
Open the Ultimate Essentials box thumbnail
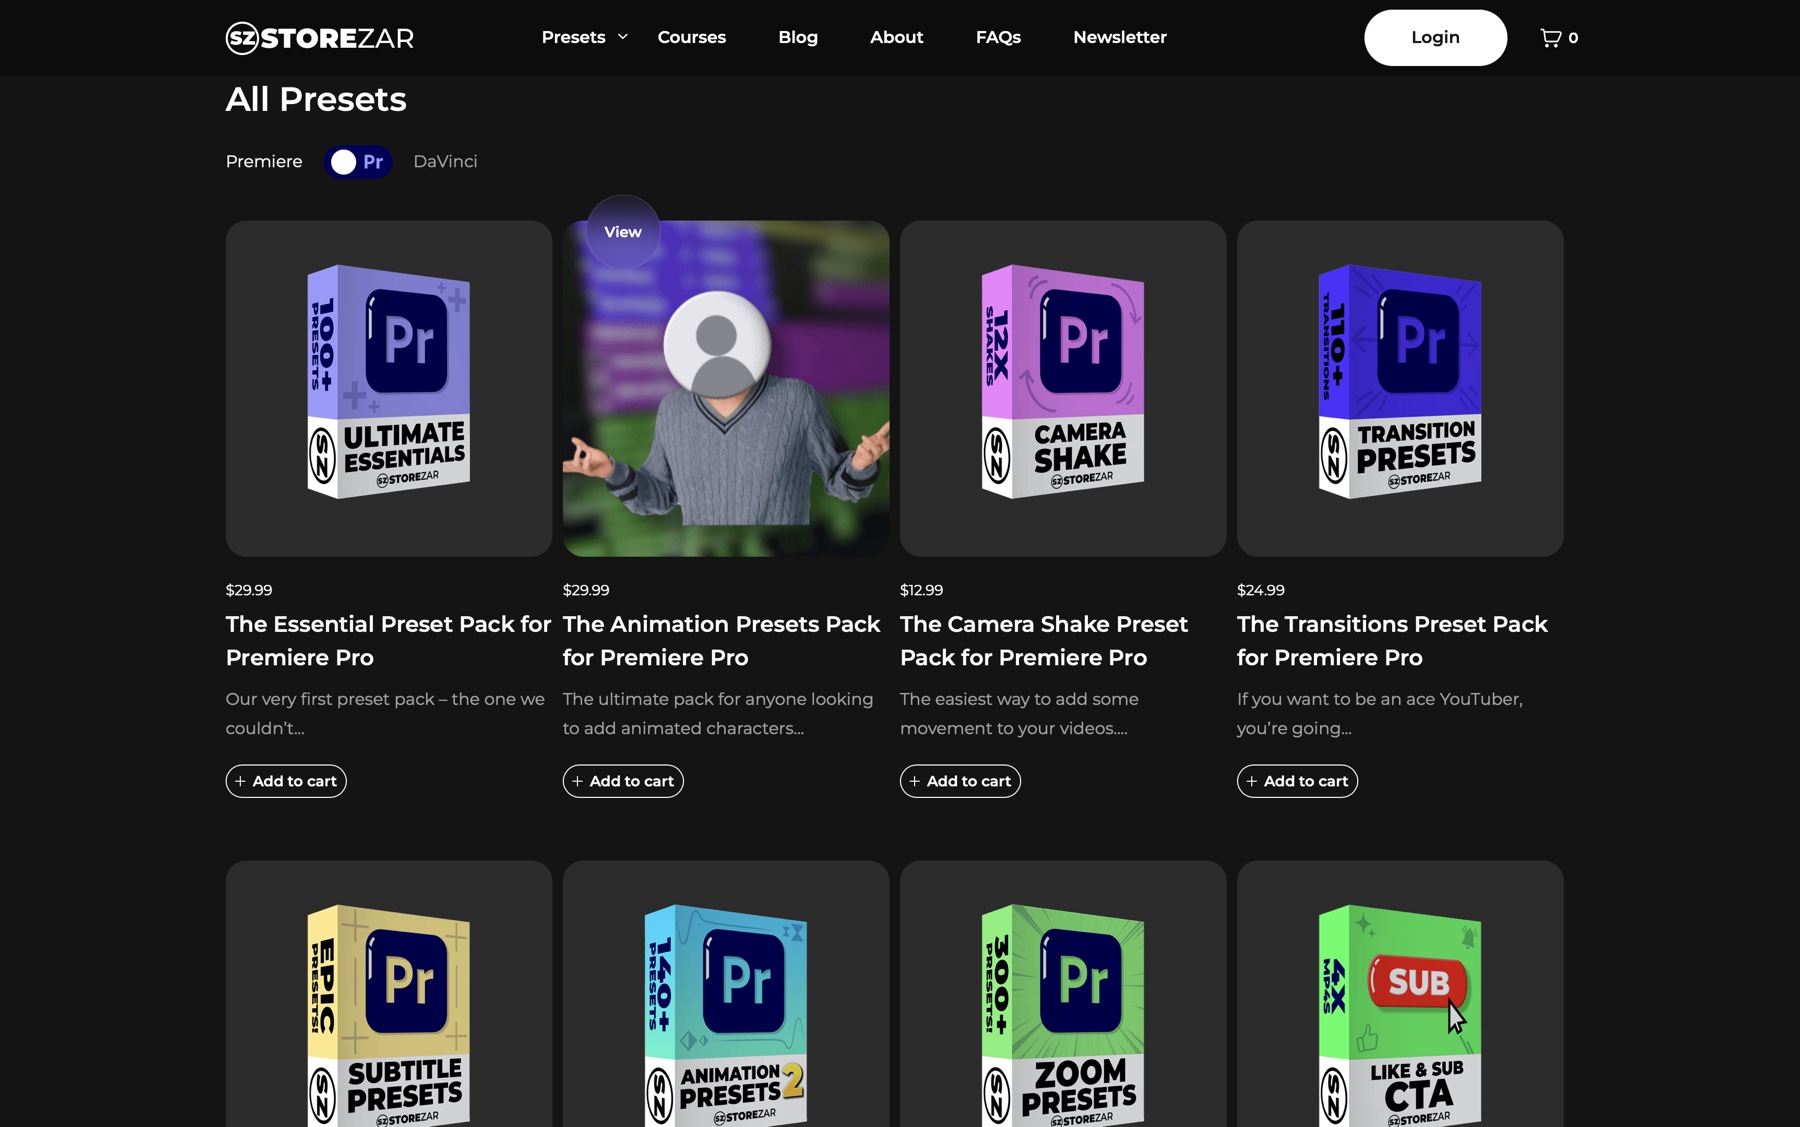coord(389,388)
